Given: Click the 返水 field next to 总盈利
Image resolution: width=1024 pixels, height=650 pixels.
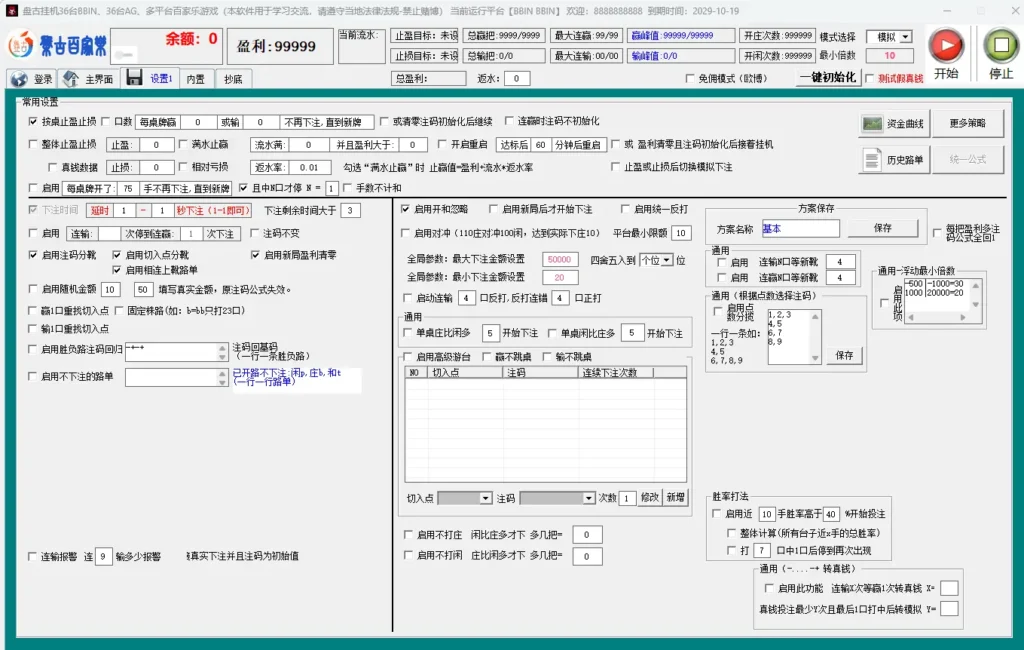Looking at the screenshot, I should coord(516,78).
